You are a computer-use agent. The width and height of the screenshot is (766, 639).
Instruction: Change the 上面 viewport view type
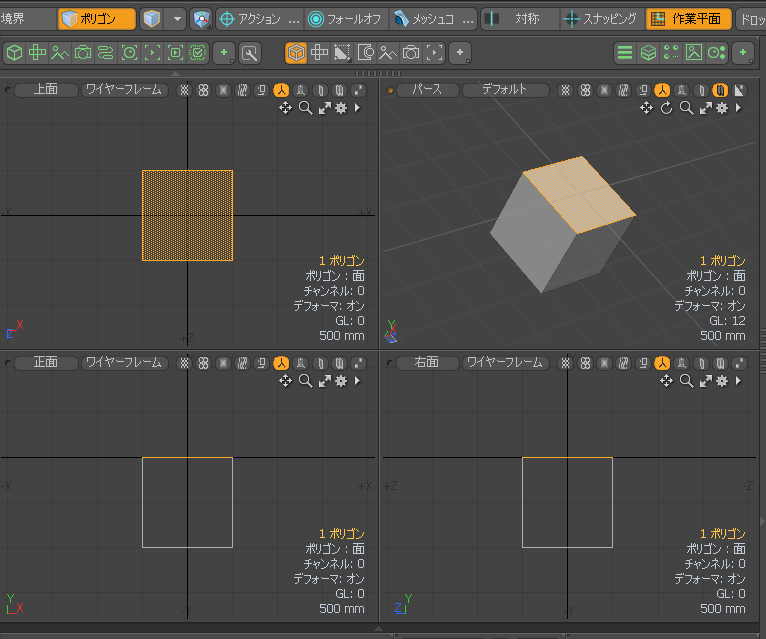[45, 90]
